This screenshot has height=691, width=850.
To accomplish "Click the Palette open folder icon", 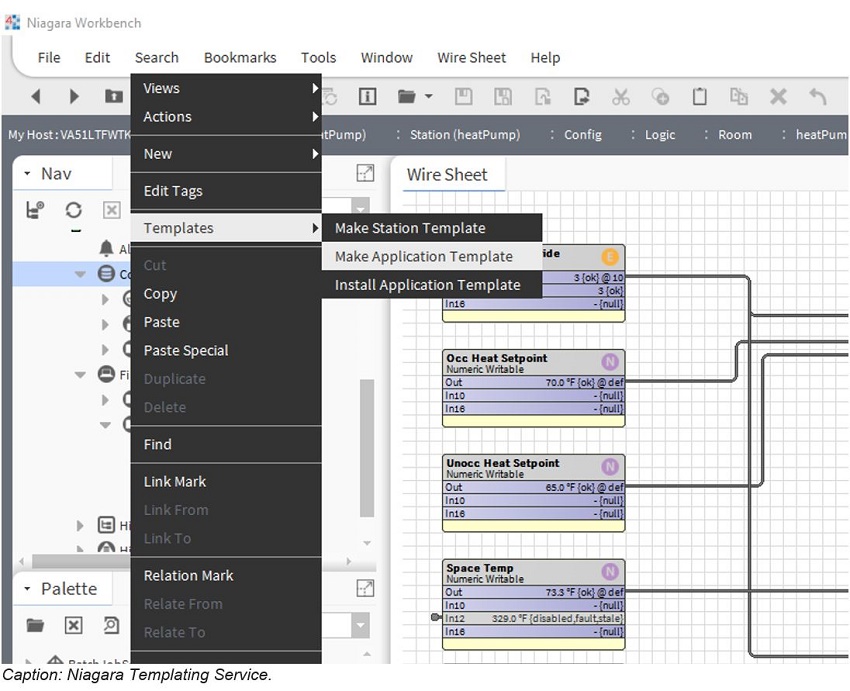I will (35, 625).
